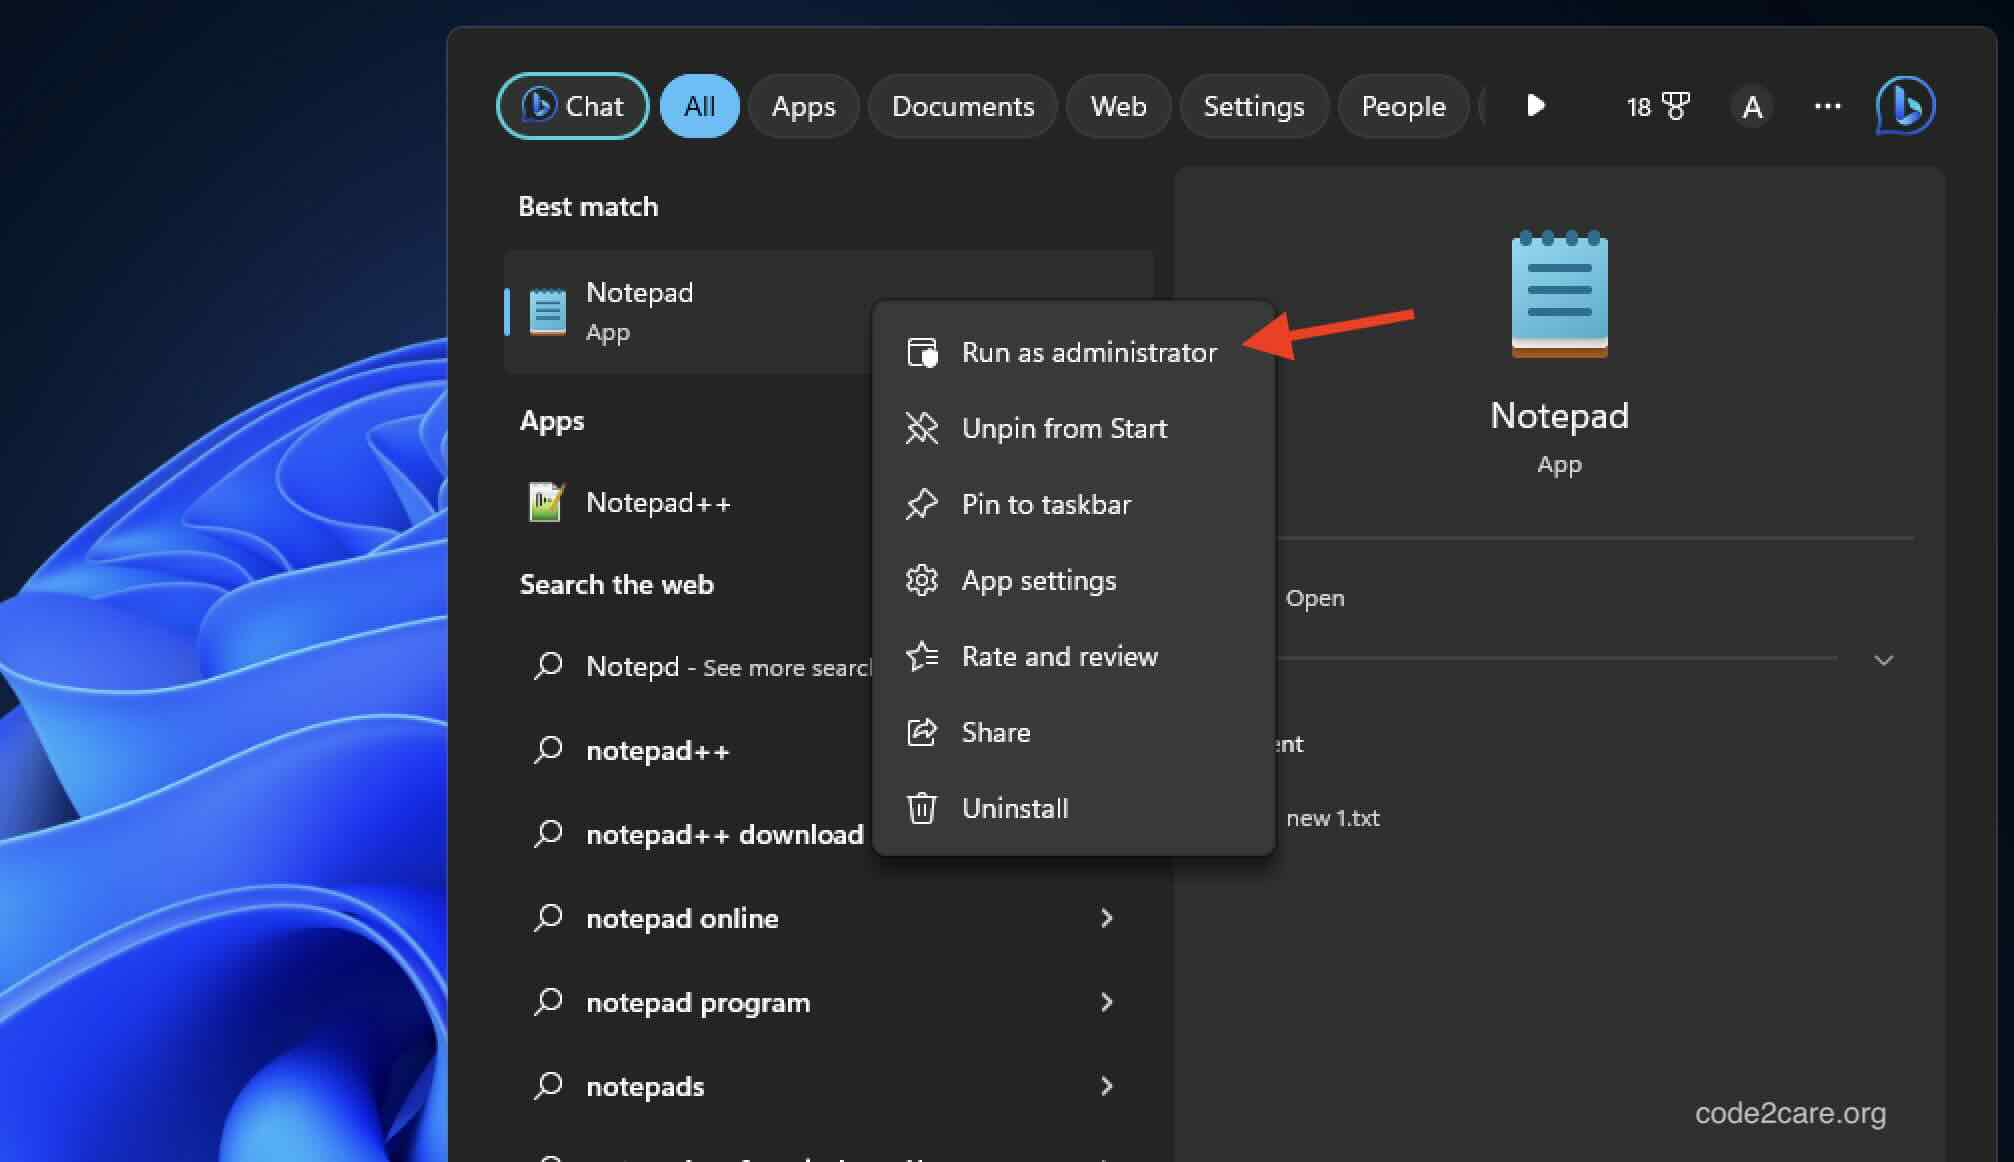Click the magnifier icon beside notepad online
The height and width of the screenshot is (1162, 2014).
click(x=548, y=918)
